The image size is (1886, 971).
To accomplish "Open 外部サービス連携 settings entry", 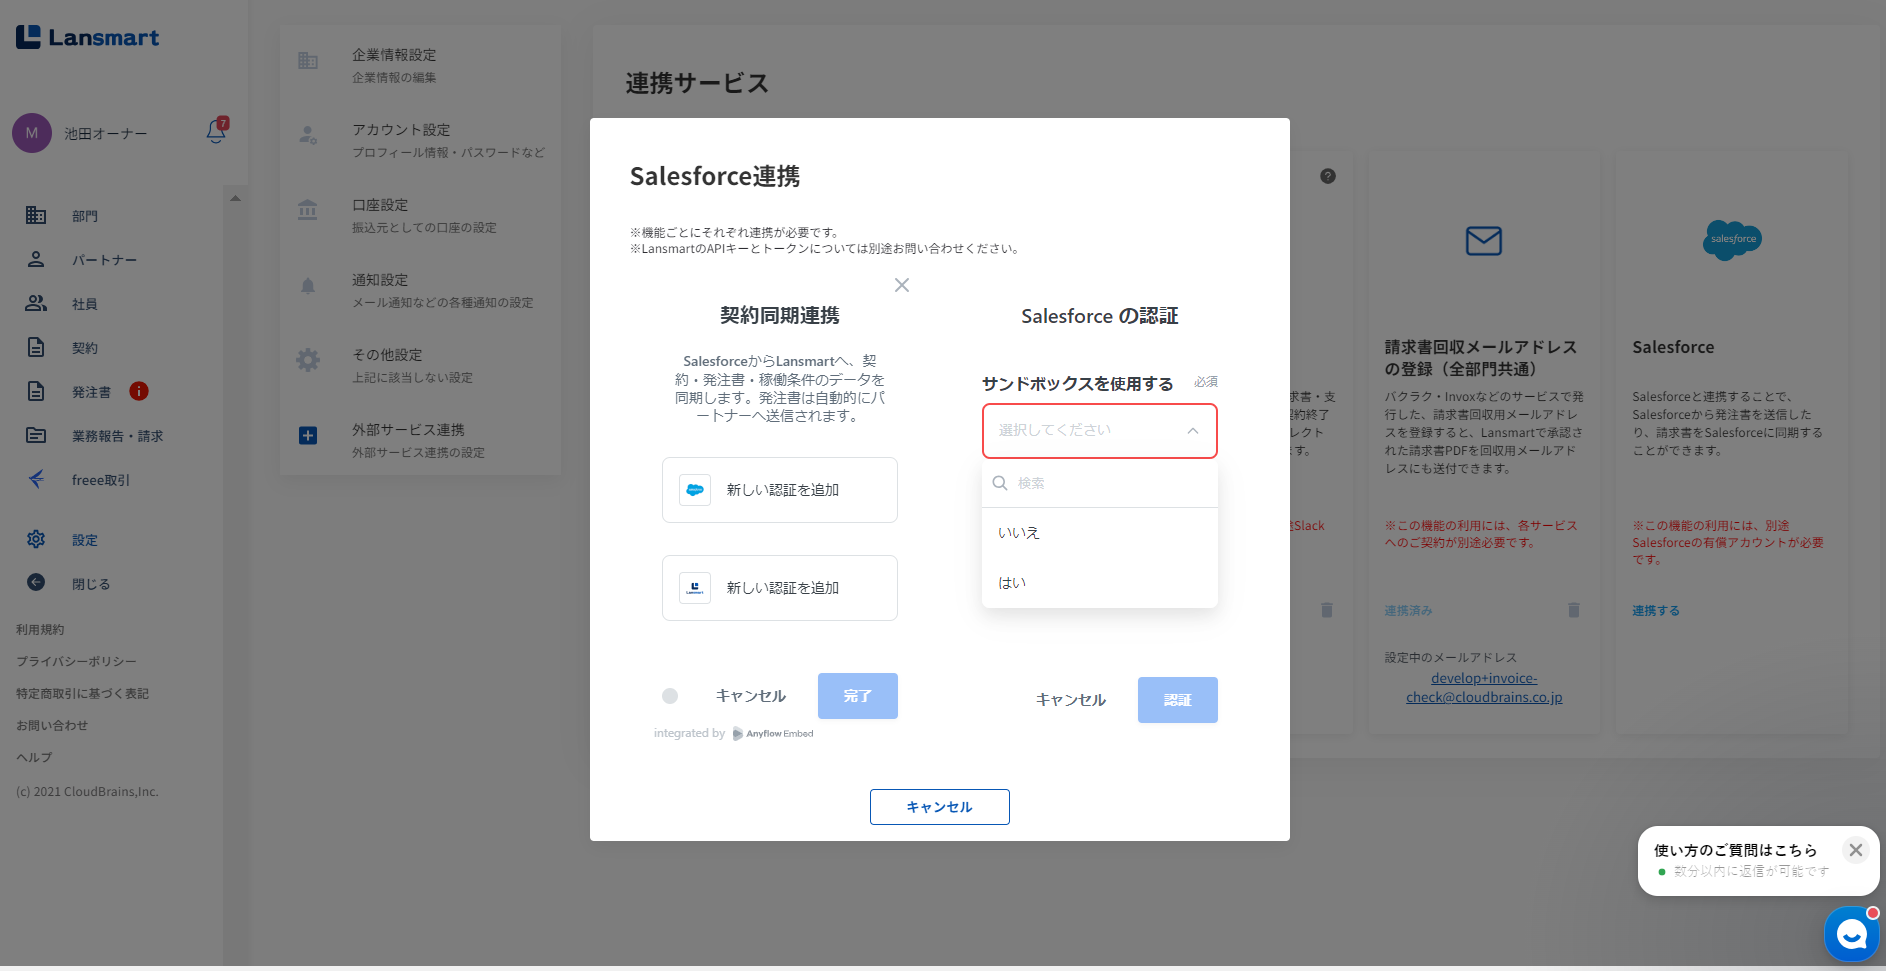I will coord(420,439).
